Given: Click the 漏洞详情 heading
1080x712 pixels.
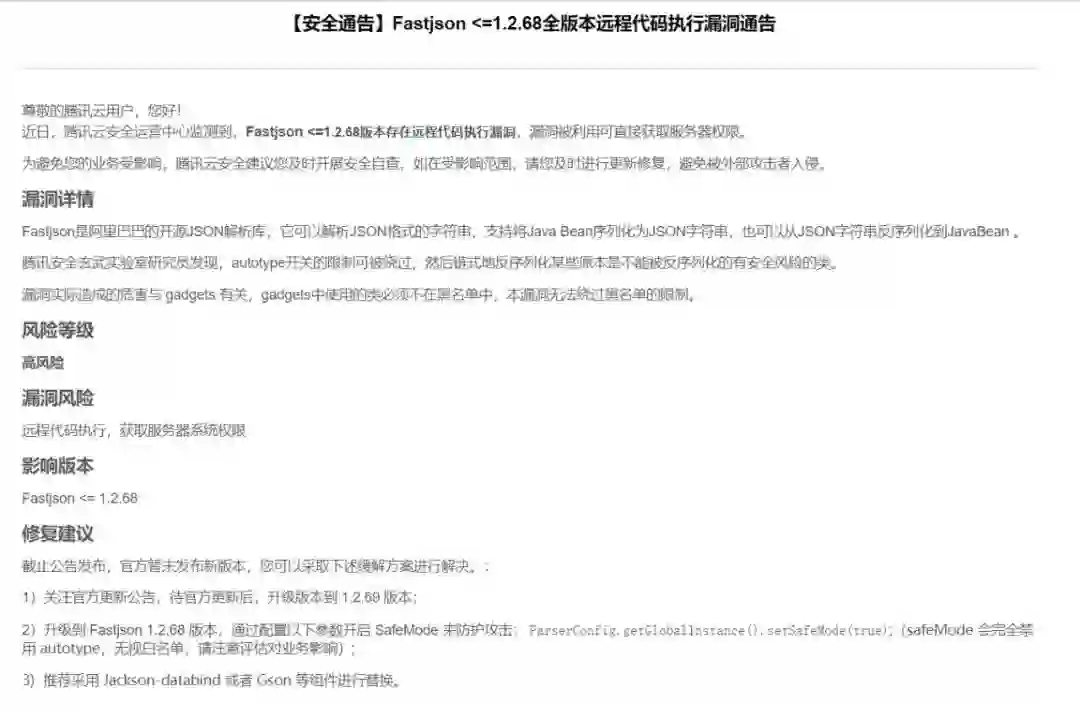Looking at the screenshot, I should 58,200.
